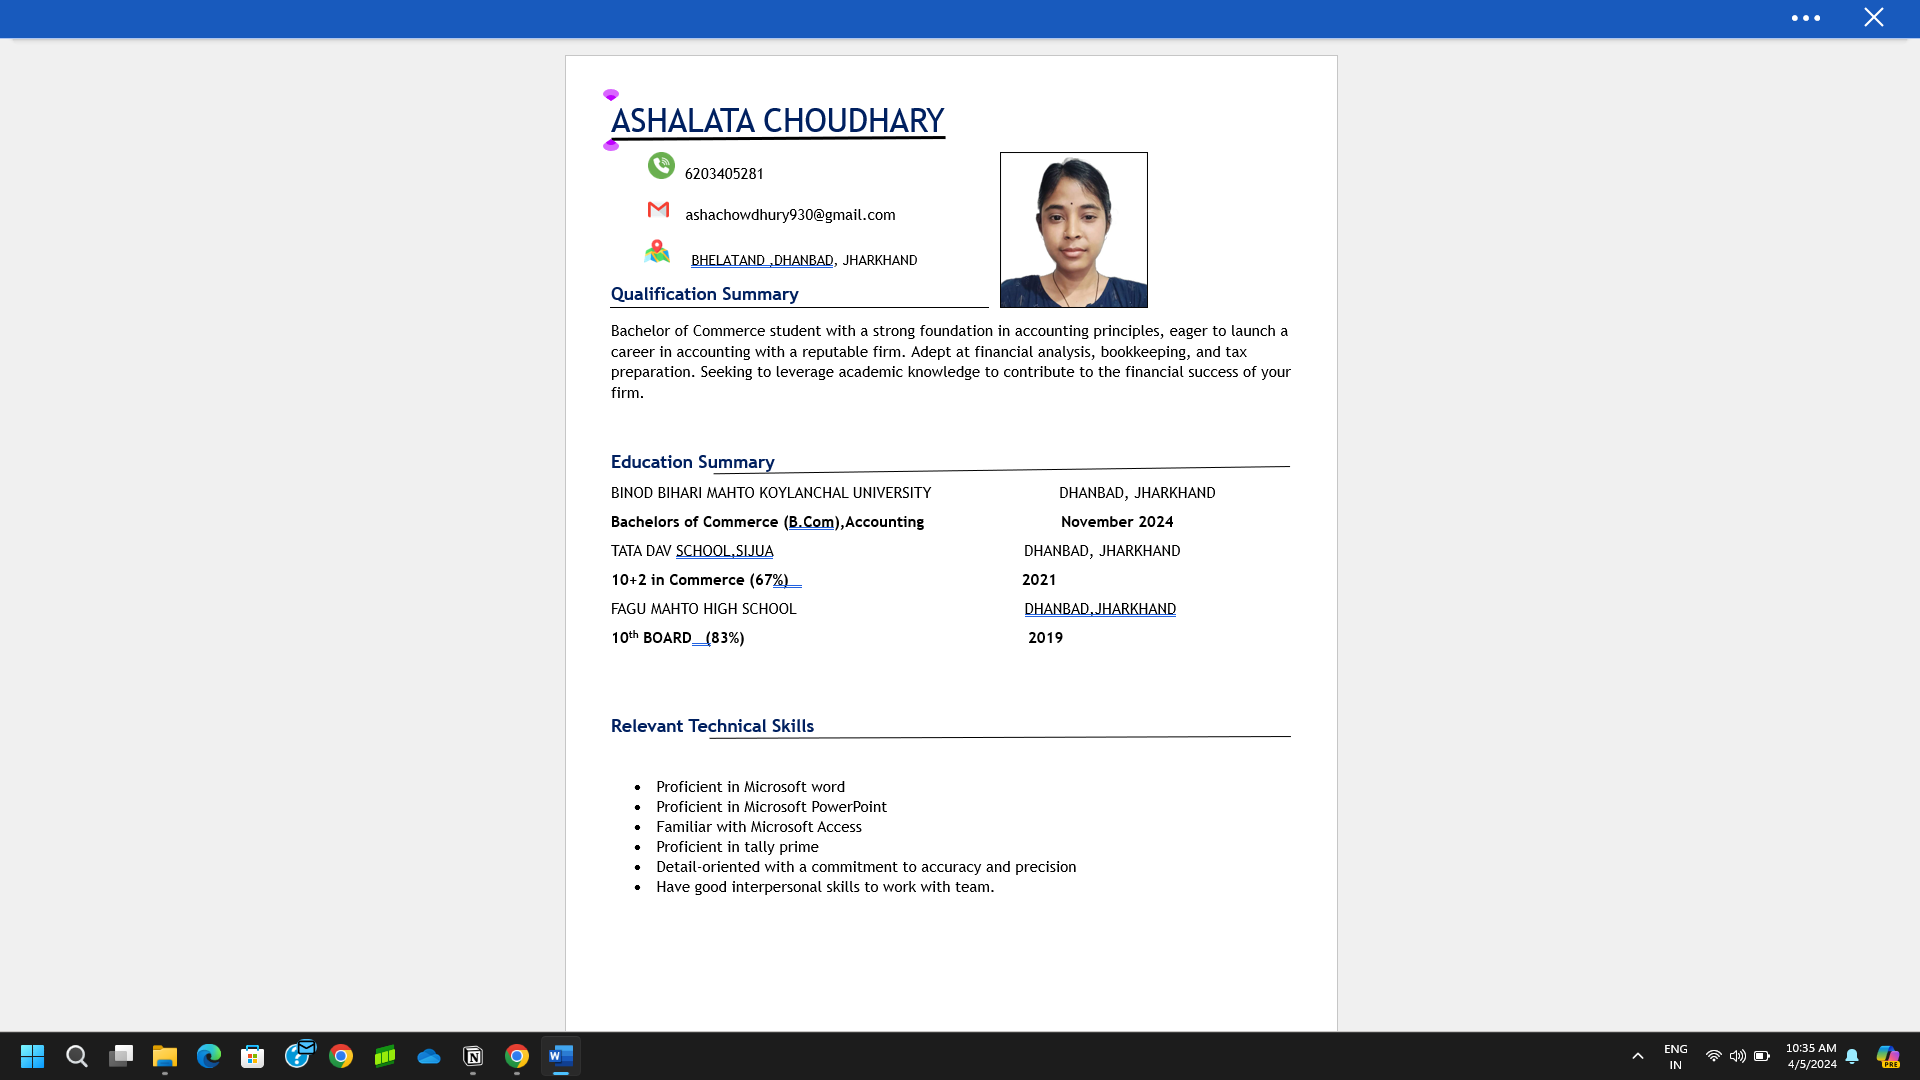Click the year 2021

click(1039, 580)
